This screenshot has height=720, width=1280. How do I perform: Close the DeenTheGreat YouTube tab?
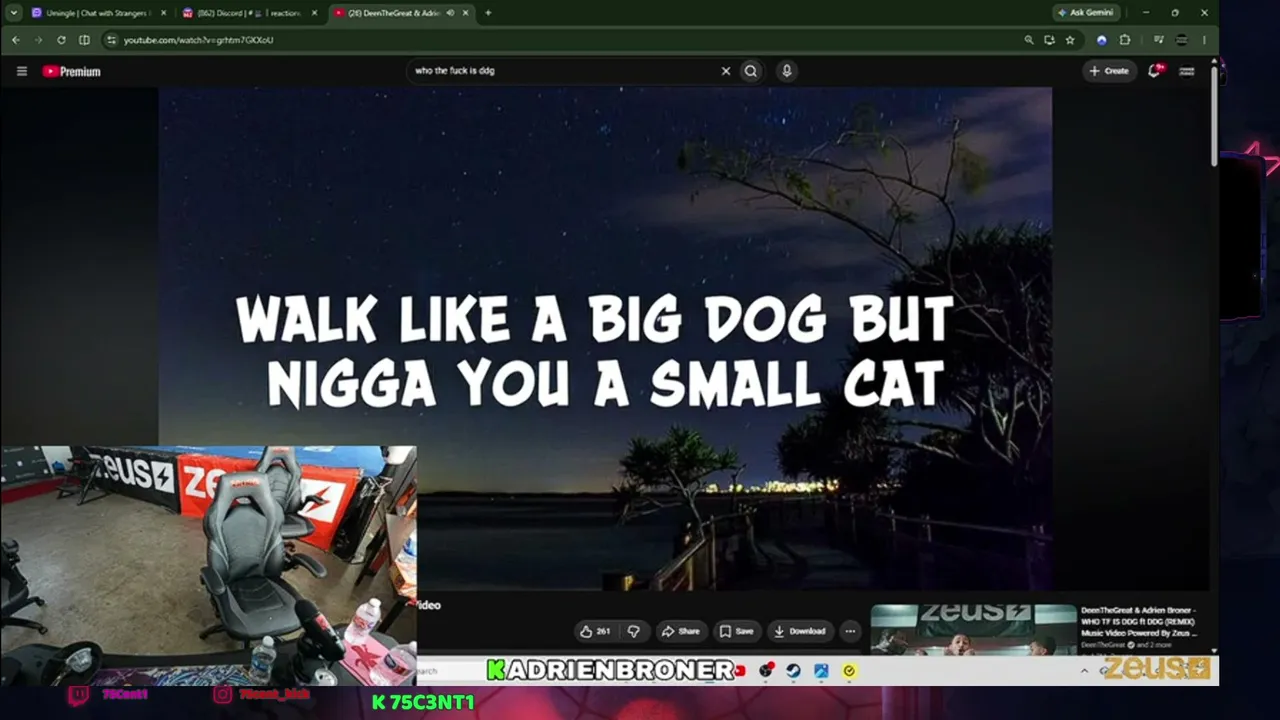(465, 13)
